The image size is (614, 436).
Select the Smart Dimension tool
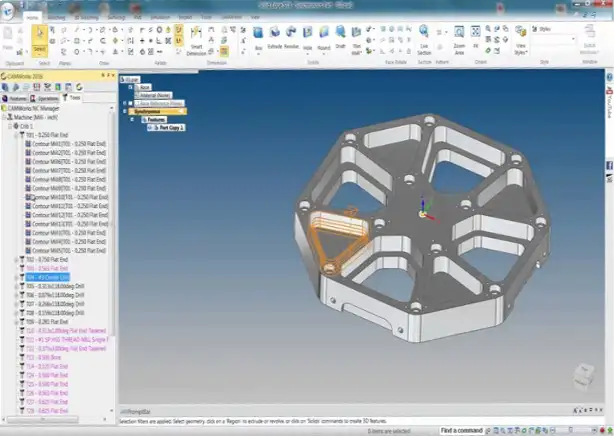coord(196,42)
